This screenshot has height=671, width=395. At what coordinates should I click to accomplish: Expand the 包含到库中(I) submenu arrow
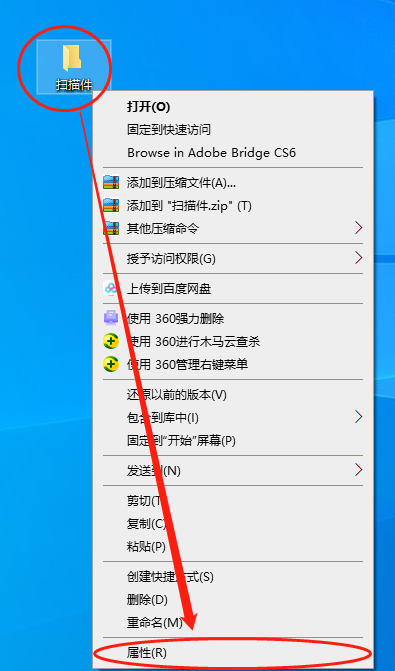(x=359, y=417)
